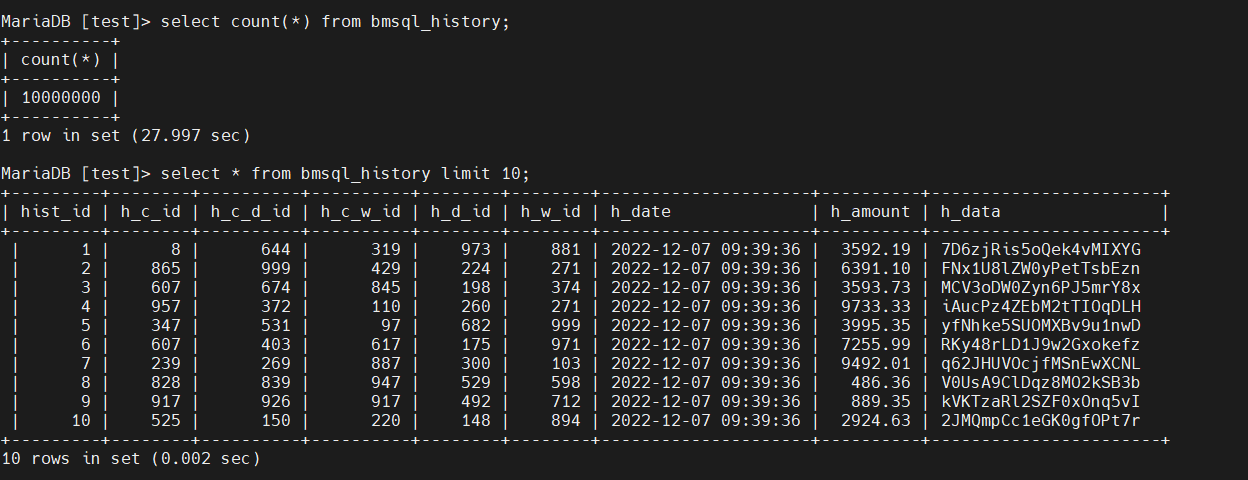Click h_w_id value 881
This screenshot has width=1248, height=480.
coord(566,250)
